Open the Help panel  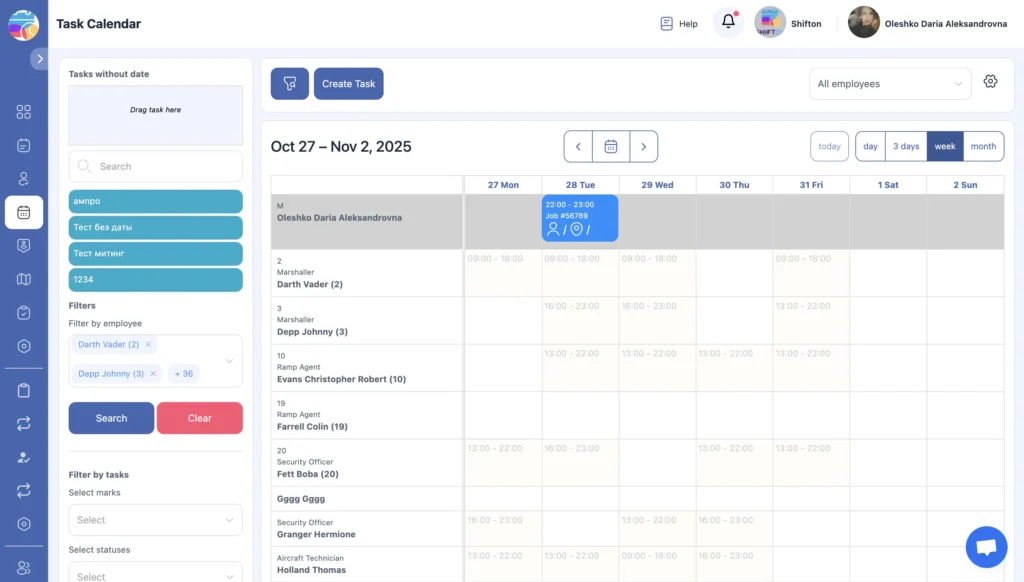pyautogui.click(x=677, y=23)
